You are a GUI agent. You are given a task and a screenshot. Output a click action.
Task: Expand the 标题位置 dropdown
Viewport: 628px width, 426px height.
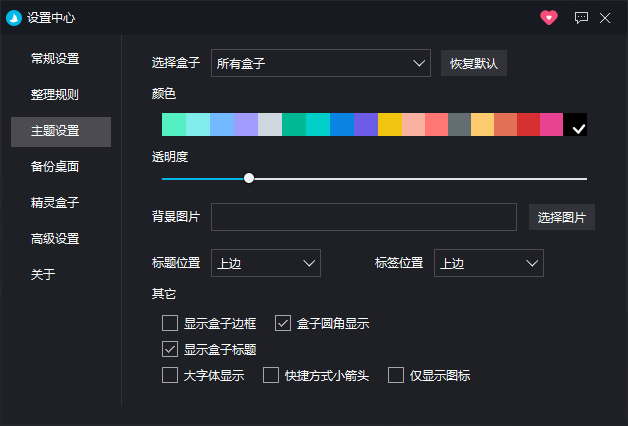tap(266, 263)
